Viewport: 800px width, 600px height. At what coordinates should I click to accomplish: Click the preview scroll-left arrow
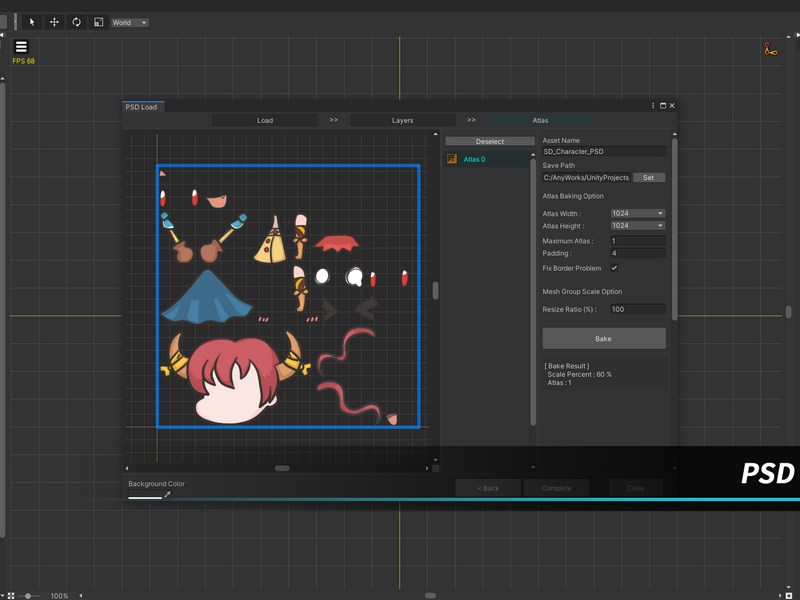(127, 468)
